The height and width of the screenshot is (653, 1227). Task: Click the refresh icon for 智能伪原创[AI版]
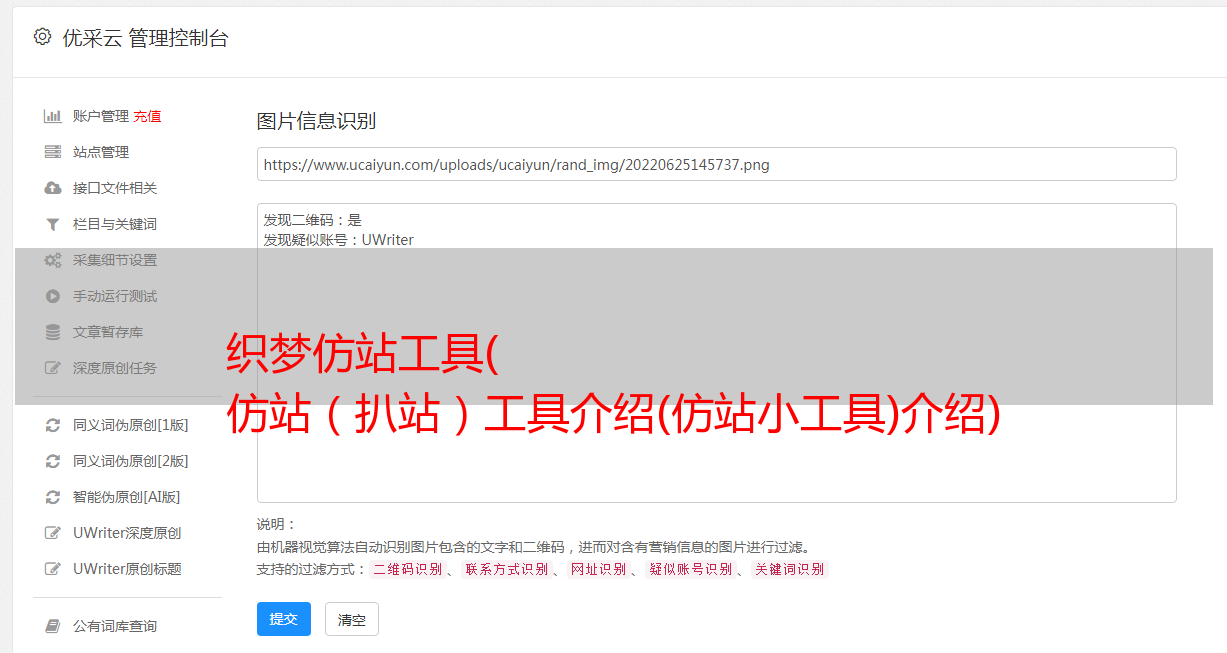tap(53, 497)
